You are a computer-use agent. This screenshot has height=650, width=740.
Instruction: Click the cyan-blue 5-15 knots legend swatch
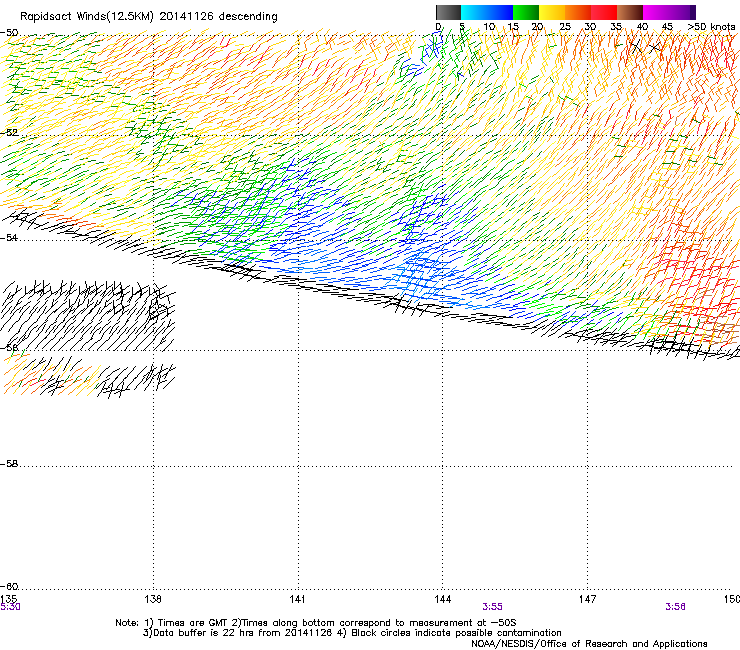(x=487, y=12)
